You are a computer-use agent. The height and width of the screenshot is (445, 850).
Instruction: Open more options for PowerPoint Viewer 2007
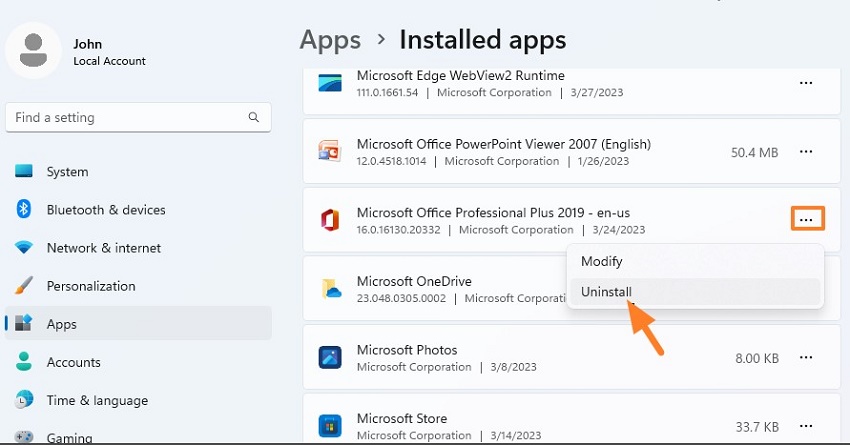pyautogui.click(x=806, y=152)
